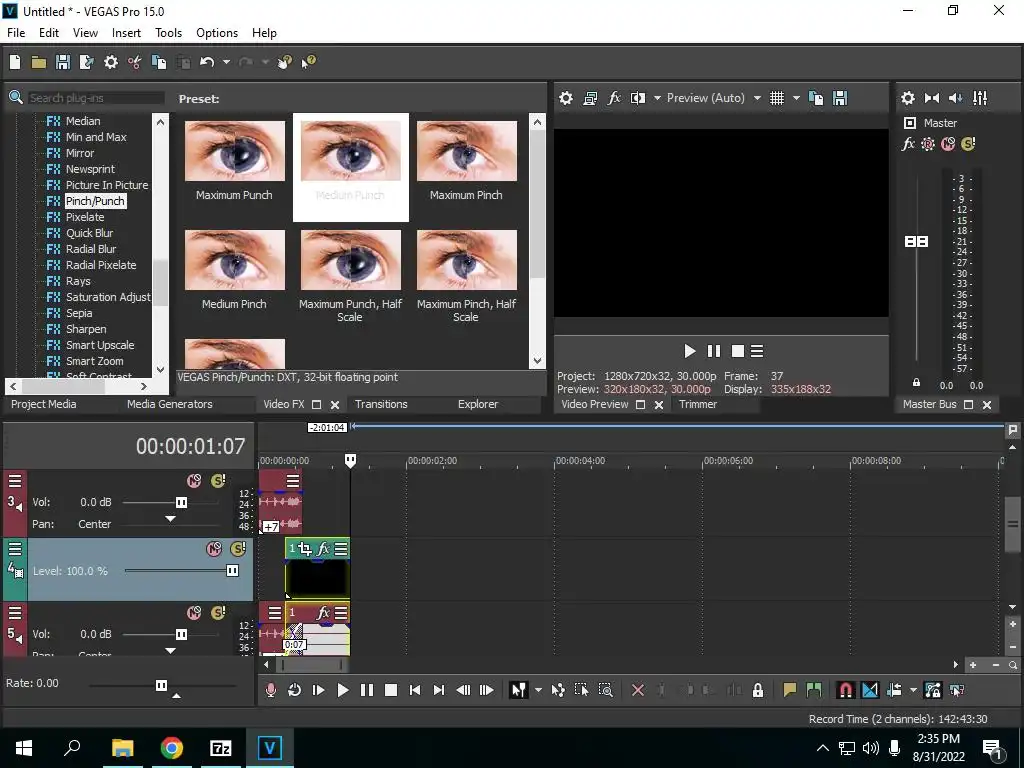Open the File menu
Screen dimensions: 1024x768
16,33
